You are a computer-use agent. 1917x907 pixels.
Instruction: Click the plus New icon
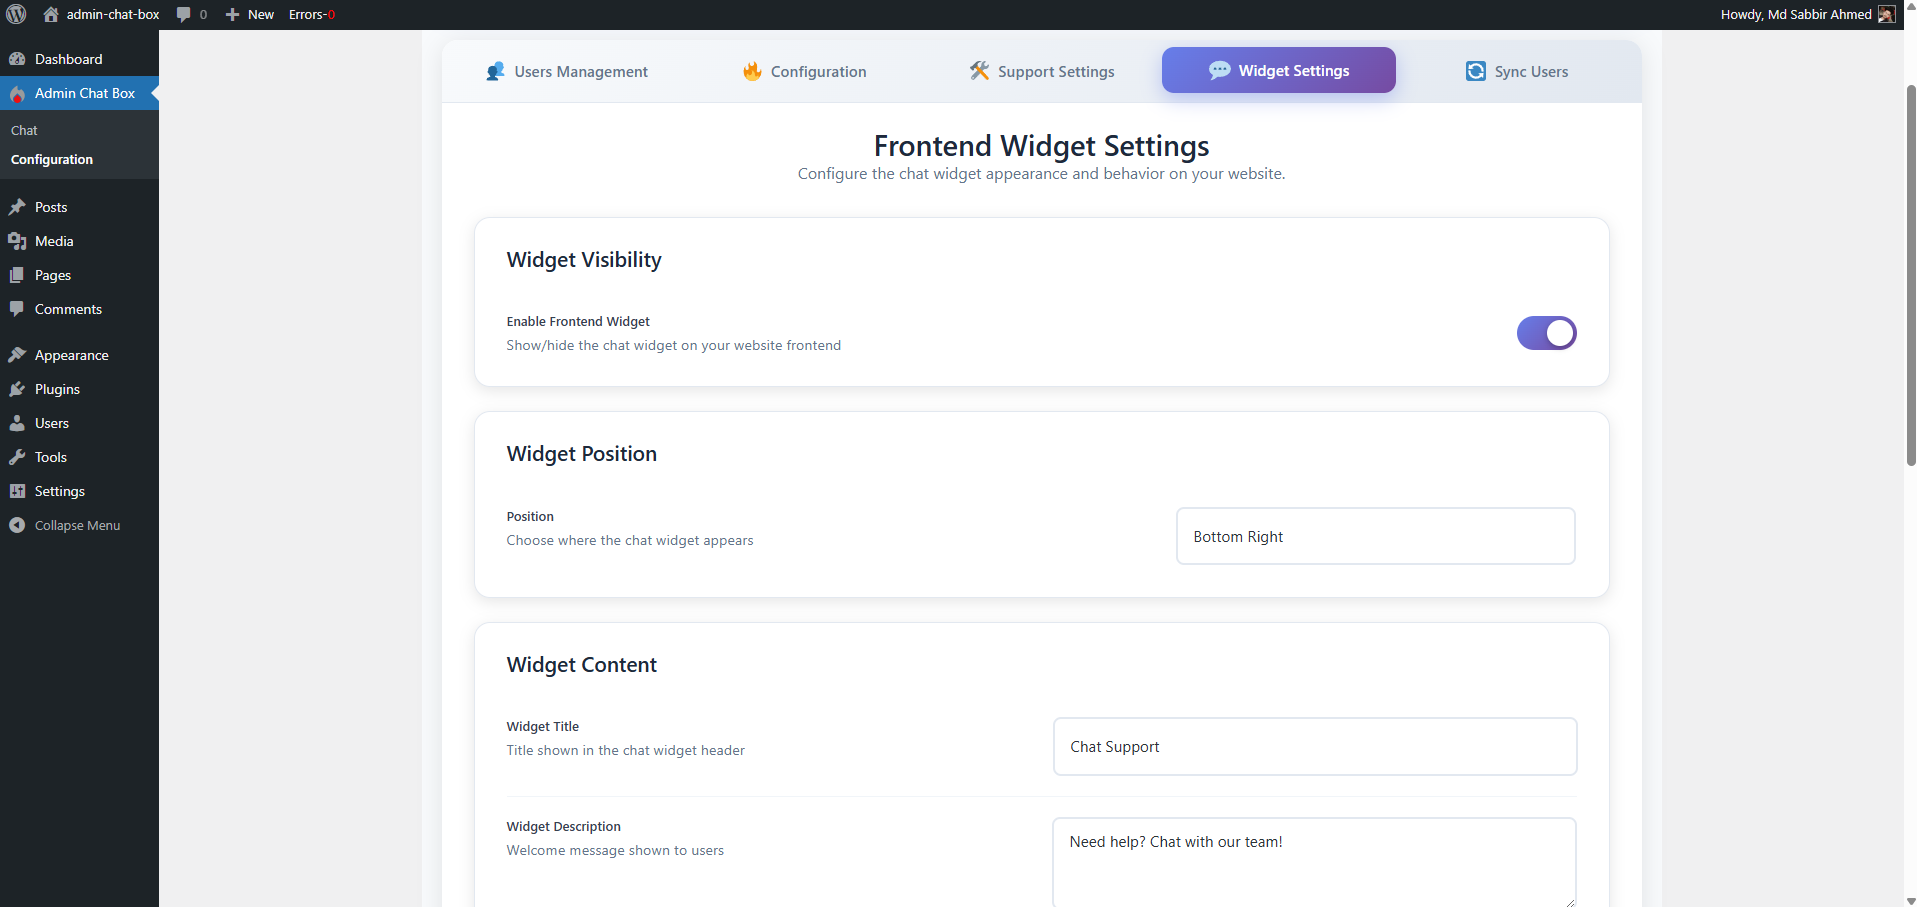232,15
